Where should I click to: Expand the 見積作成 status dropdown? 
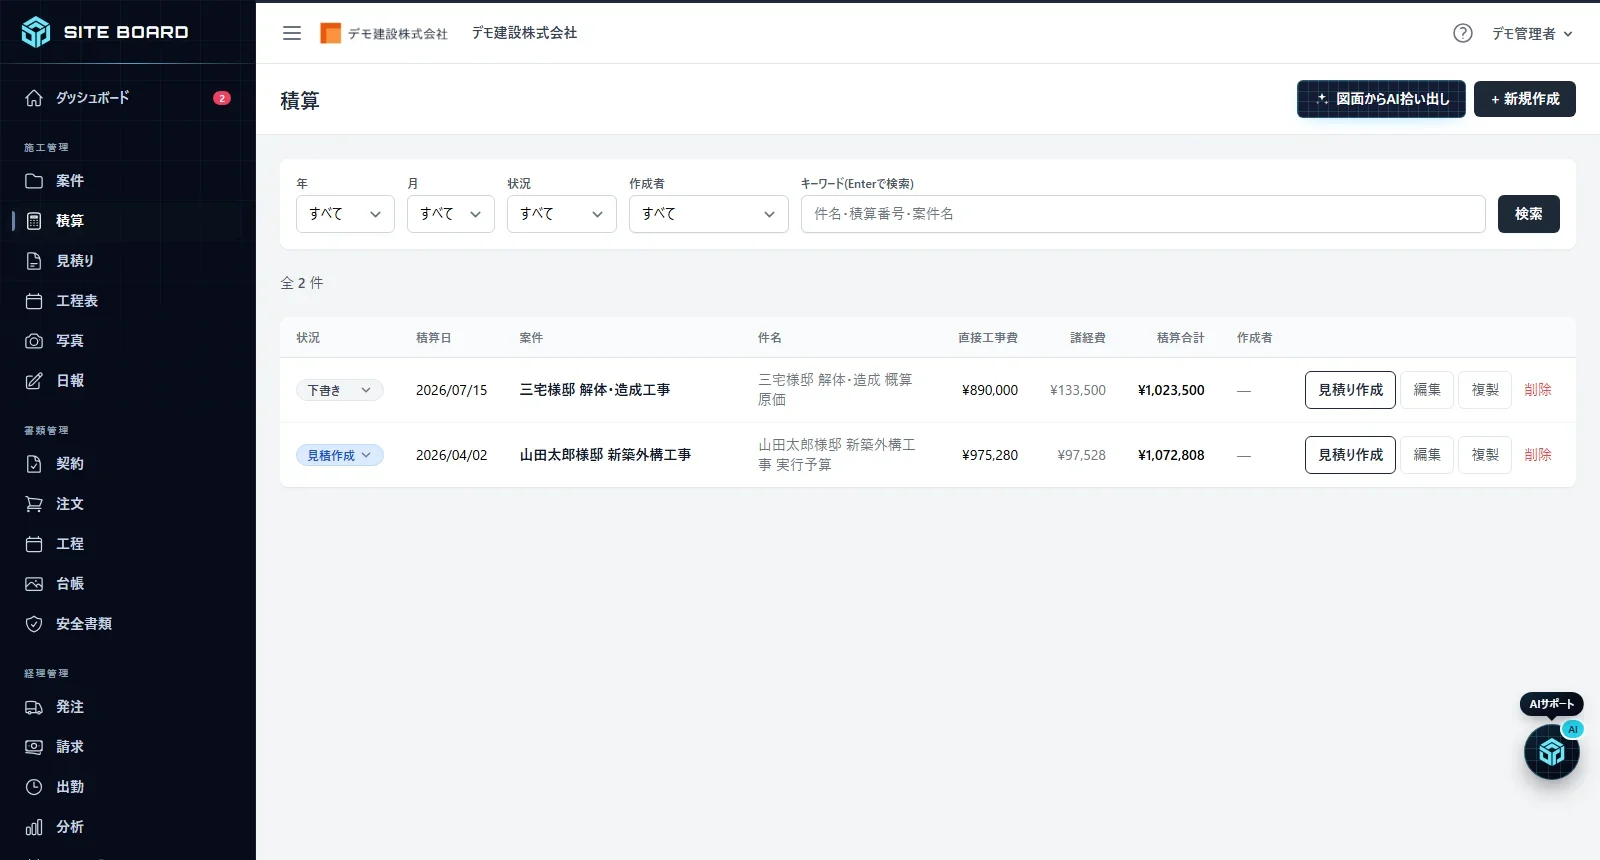click(340, 455)
